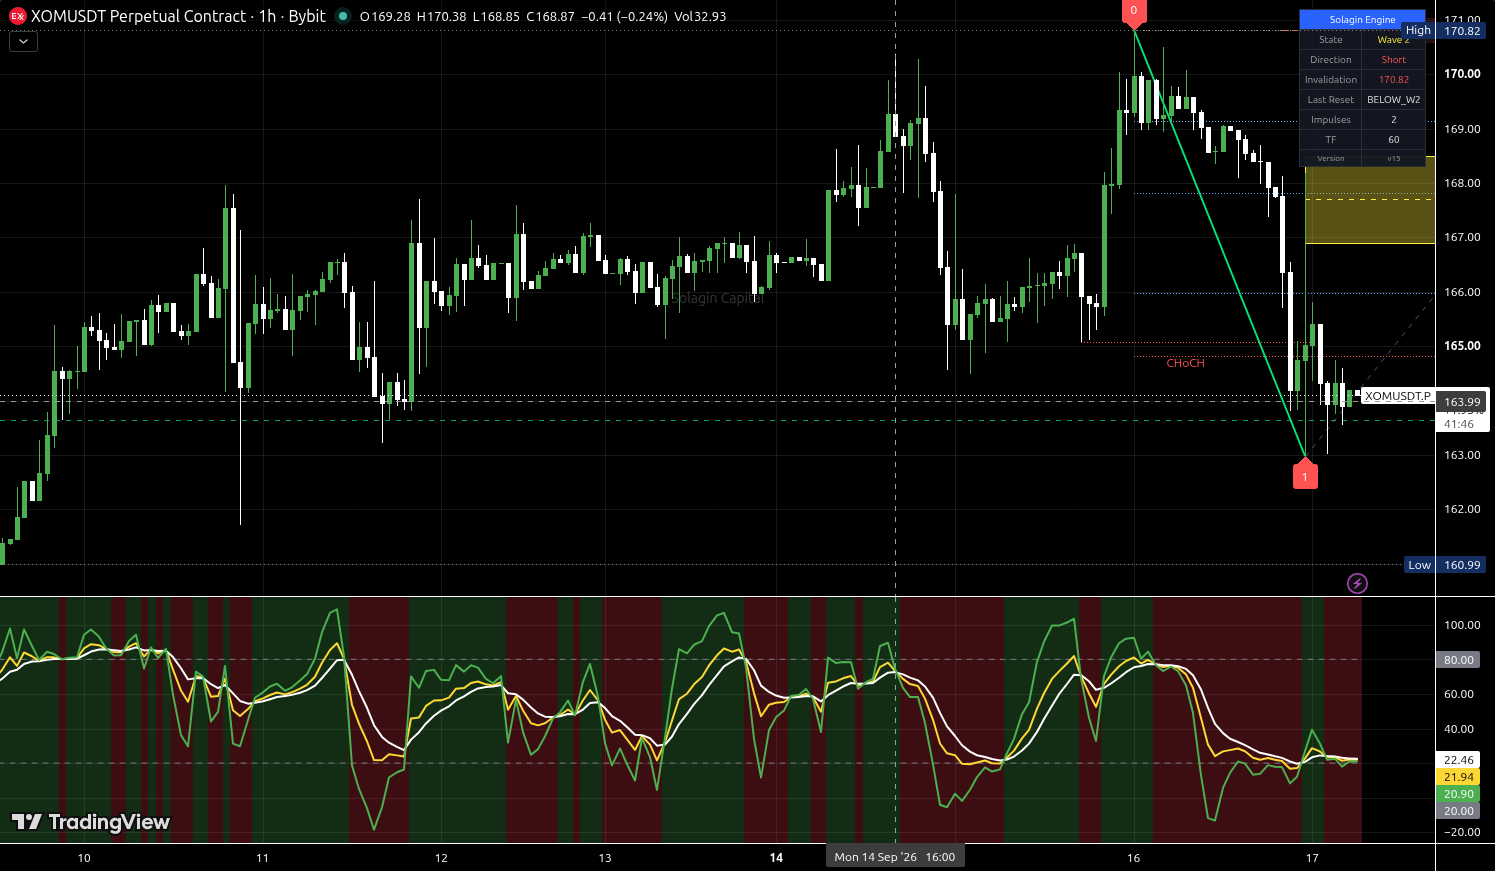
Task: Click the oscillator value 22.46 label
Action: (1458, 760)
